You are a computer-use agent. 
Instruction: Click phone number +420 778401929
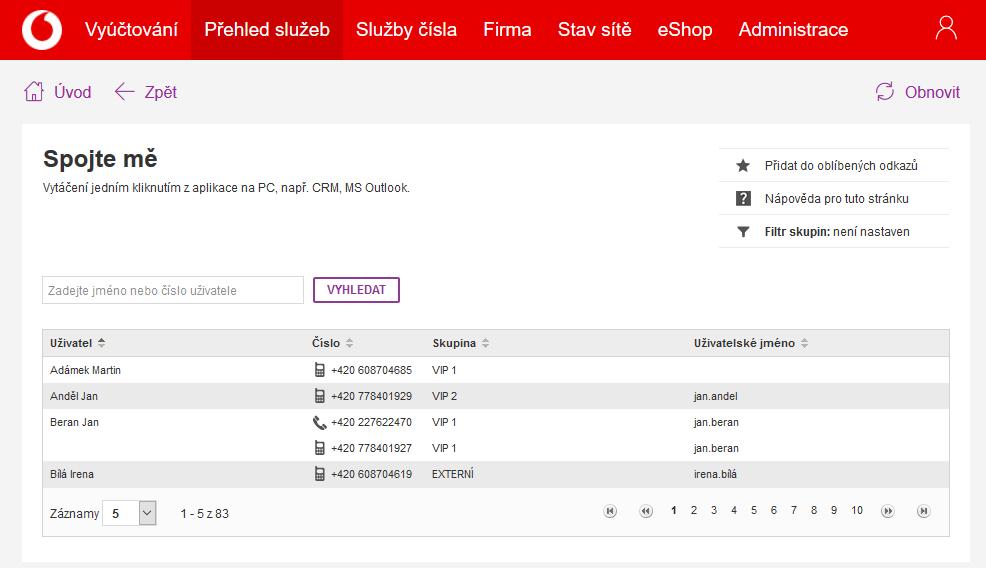(372, 396)
